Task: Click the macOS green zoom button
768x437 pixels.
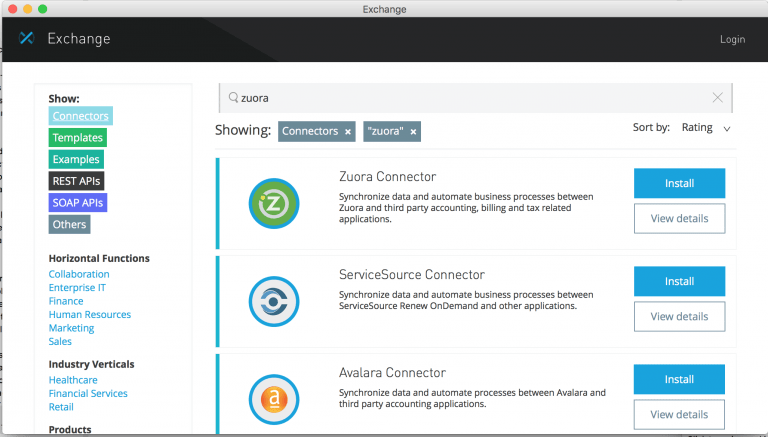Action: pos(43,9)
